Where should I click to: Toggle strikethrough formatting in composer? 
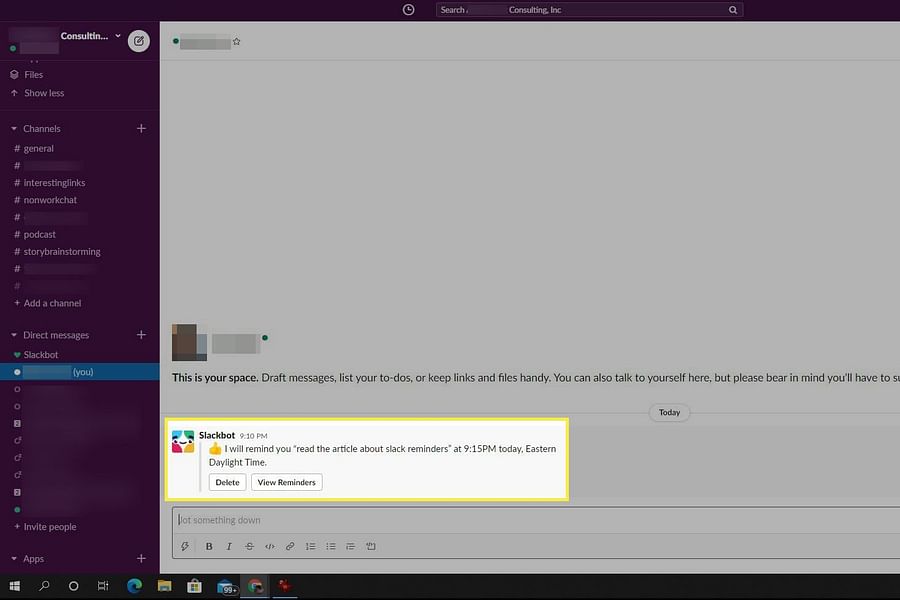click(249, 546)
